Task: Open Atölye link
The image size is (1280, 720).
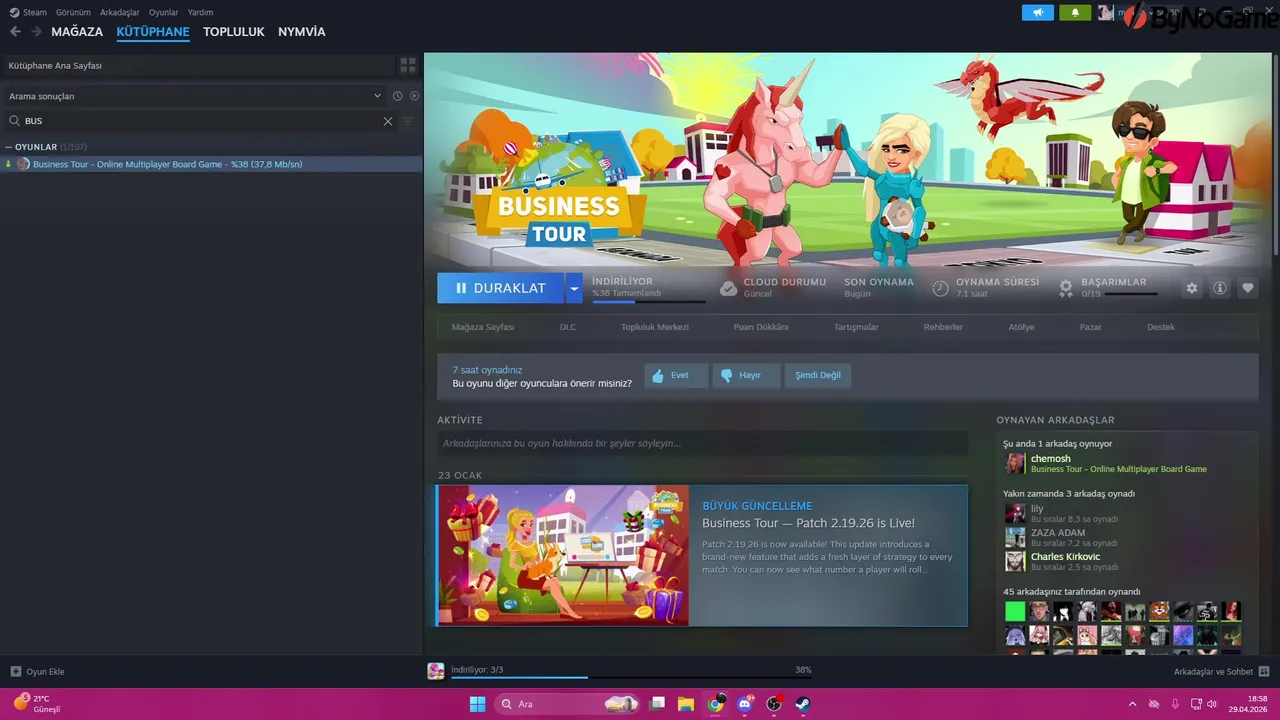Action: coord(1021,327)
